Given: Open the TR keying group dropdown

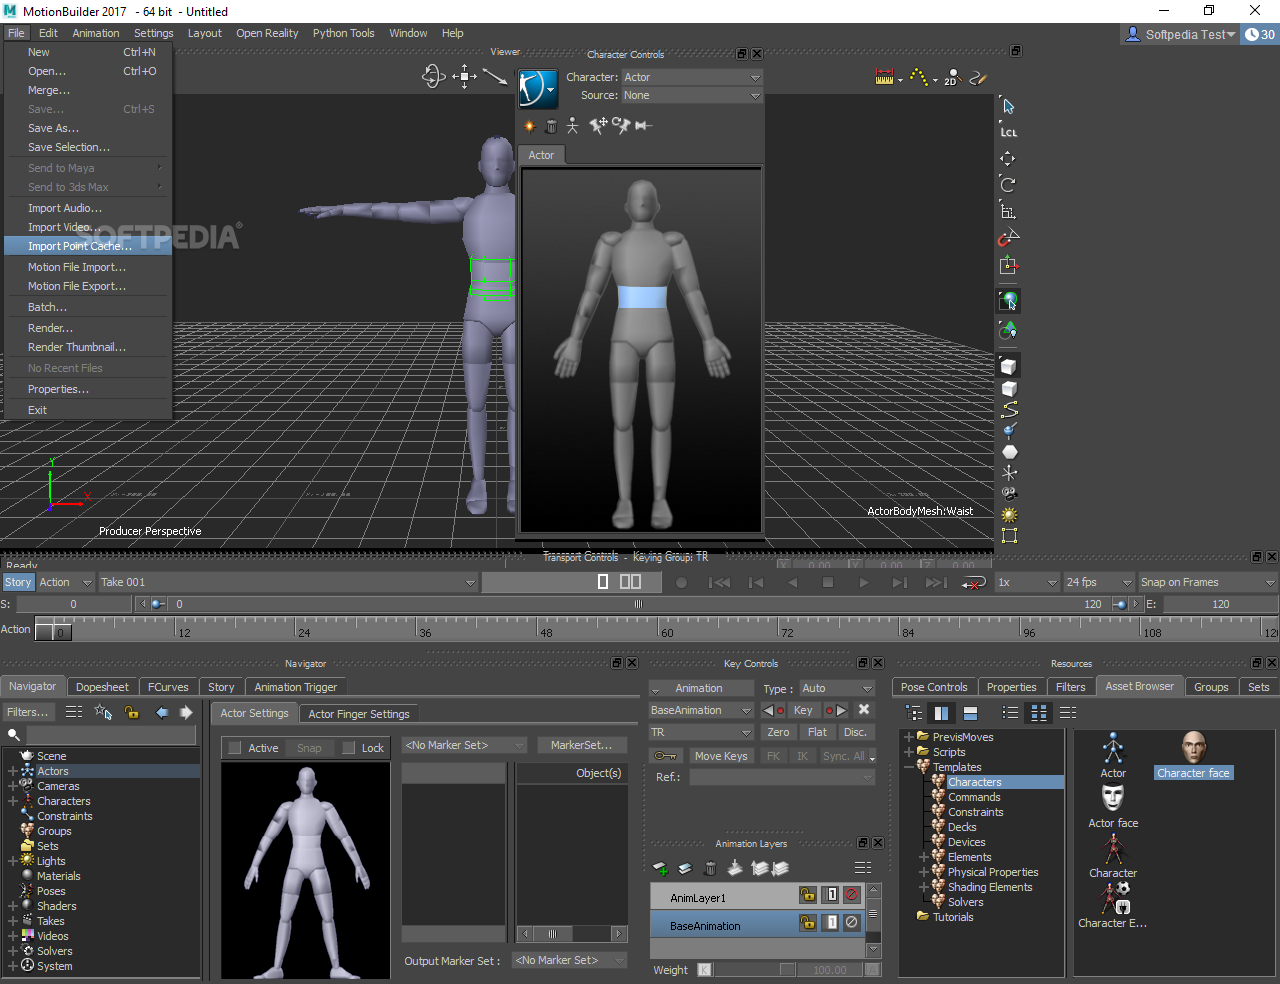Looking at the screenshot, I should (x=701, y=732).
